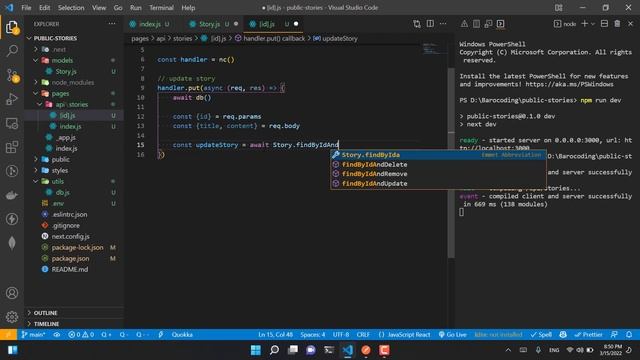Image resolution: width=640 pixels, height=360 pixels.
Task: Split the editor right
Action: coord(430,24)
